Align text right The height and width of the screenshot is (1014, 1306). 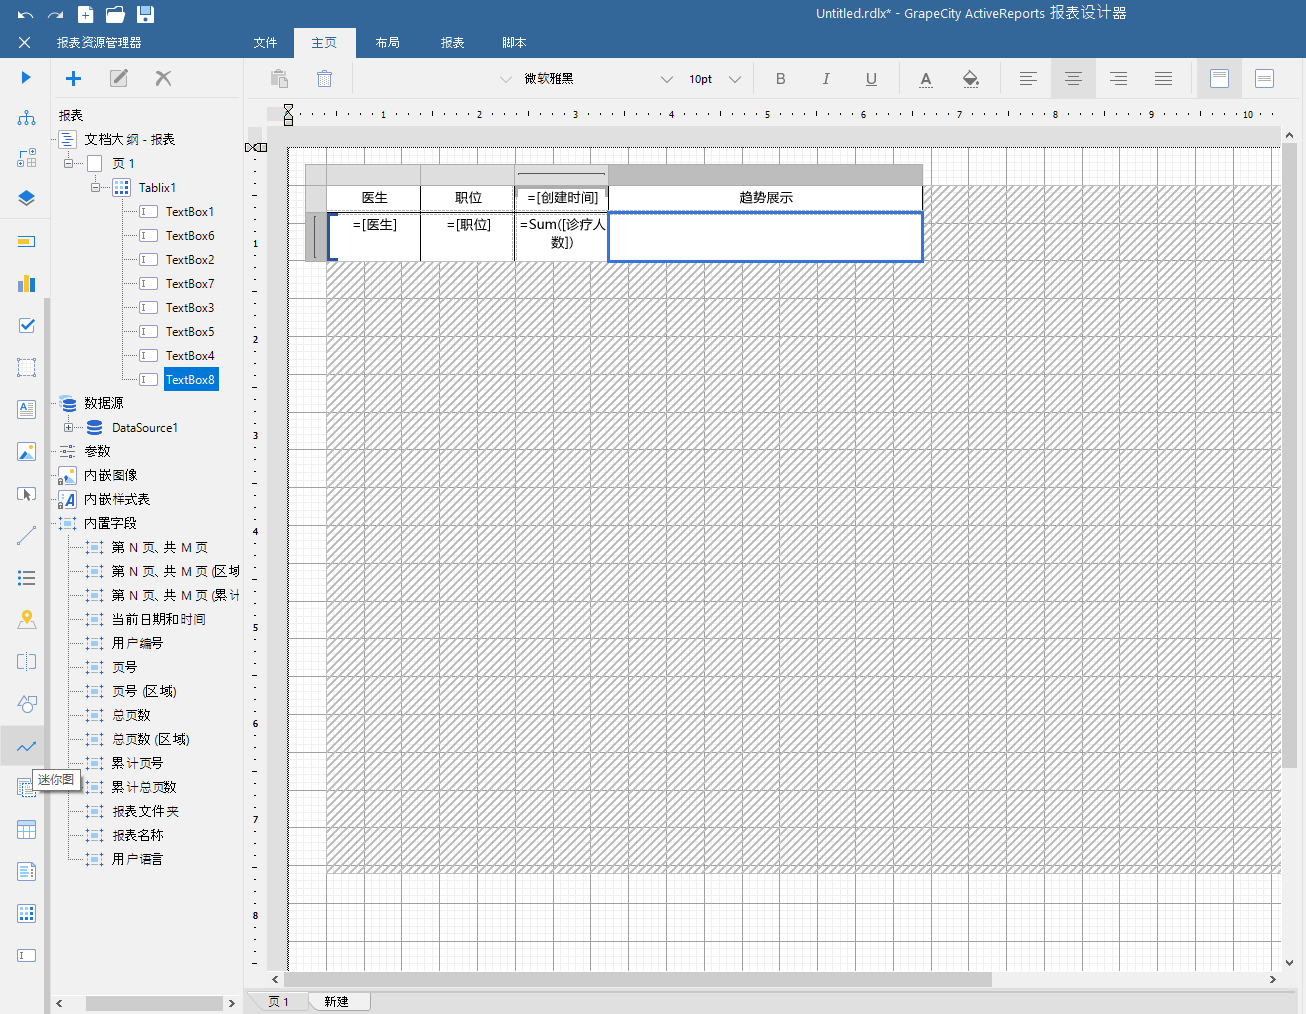pyautogui.click(x=1118, y=78)
